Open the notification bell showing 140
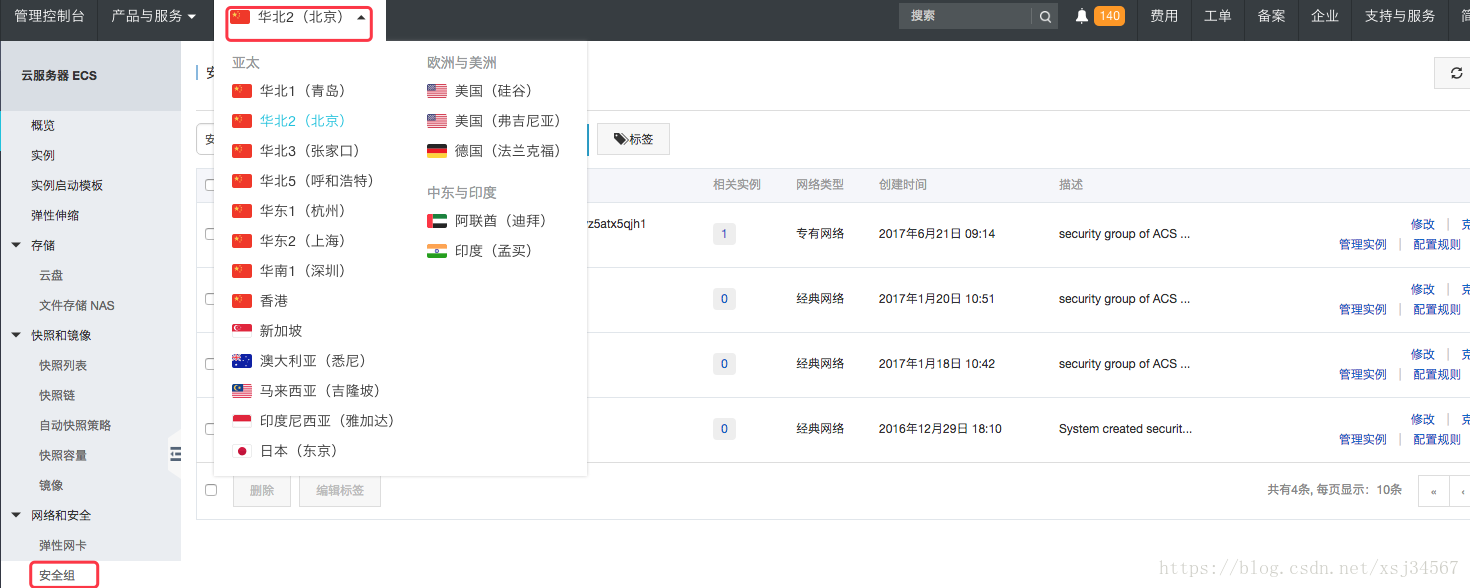Viewport: 1470px width, 588px height. [x=1082, y=16]
